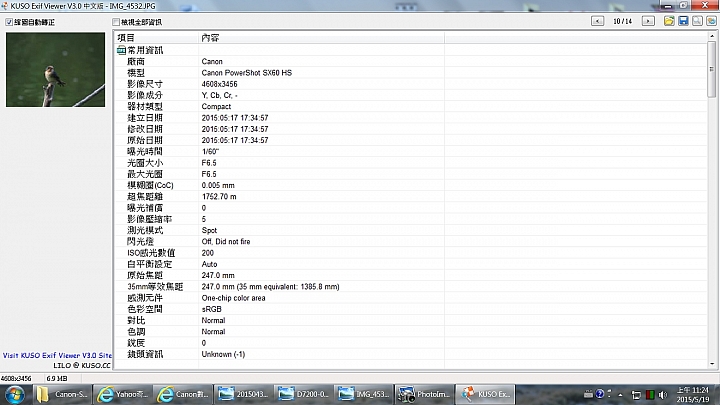
Task: Switch to Canon Internet Explorer taskbar window
Action: tap(183, 394)
